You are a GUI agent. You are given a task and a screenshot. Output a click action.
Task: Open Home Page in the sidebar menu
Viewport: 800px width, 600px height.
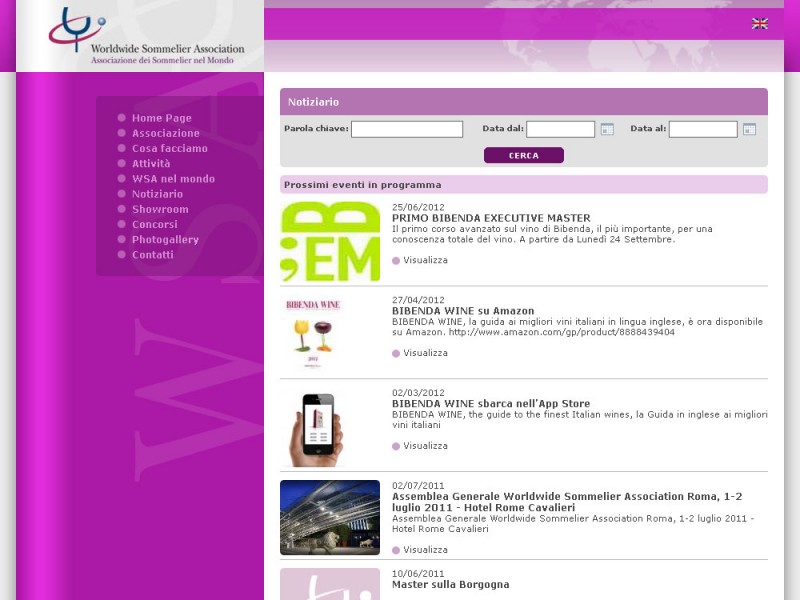click(x=162, y=118)
